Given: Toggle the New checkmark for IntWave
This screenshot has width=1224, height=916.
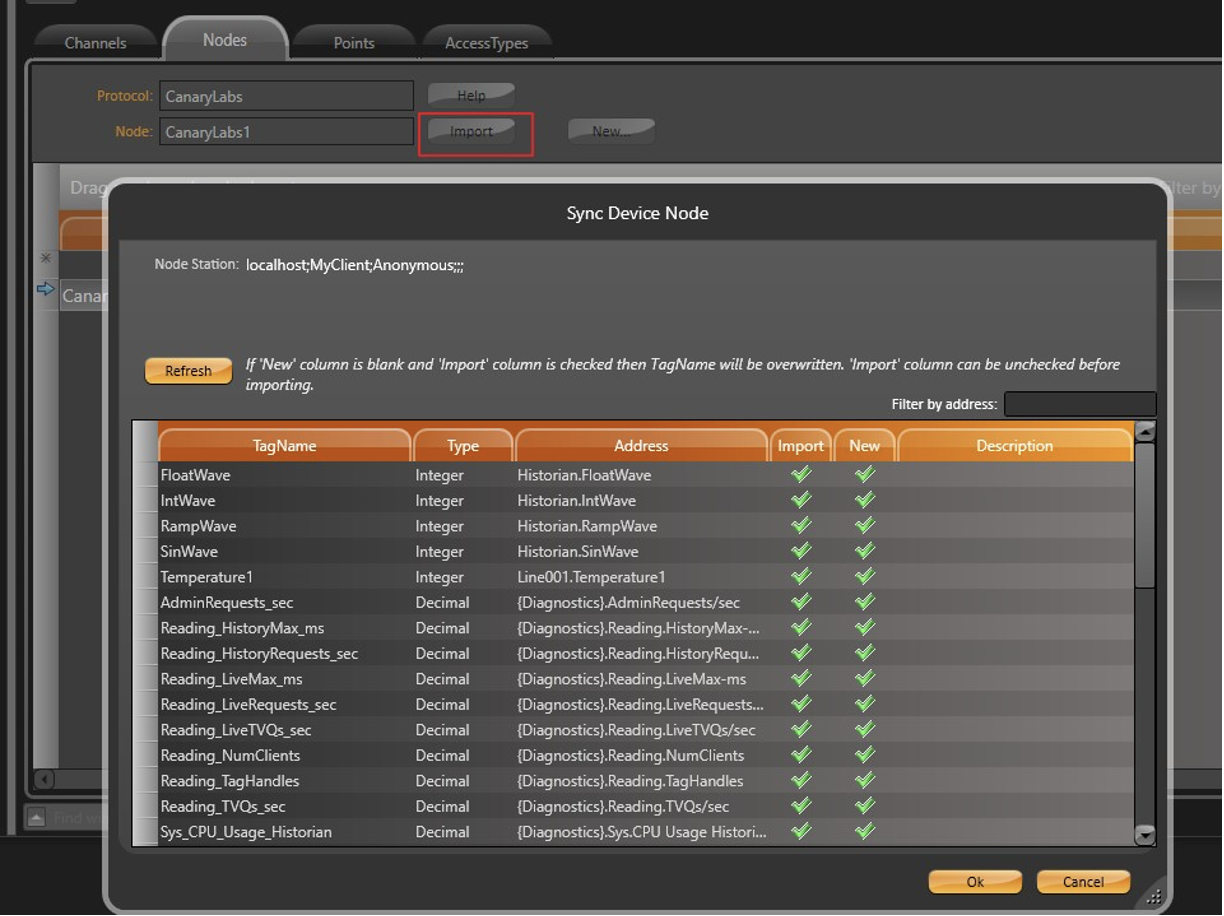Looking at the screenshot, I should click(865, 500).
